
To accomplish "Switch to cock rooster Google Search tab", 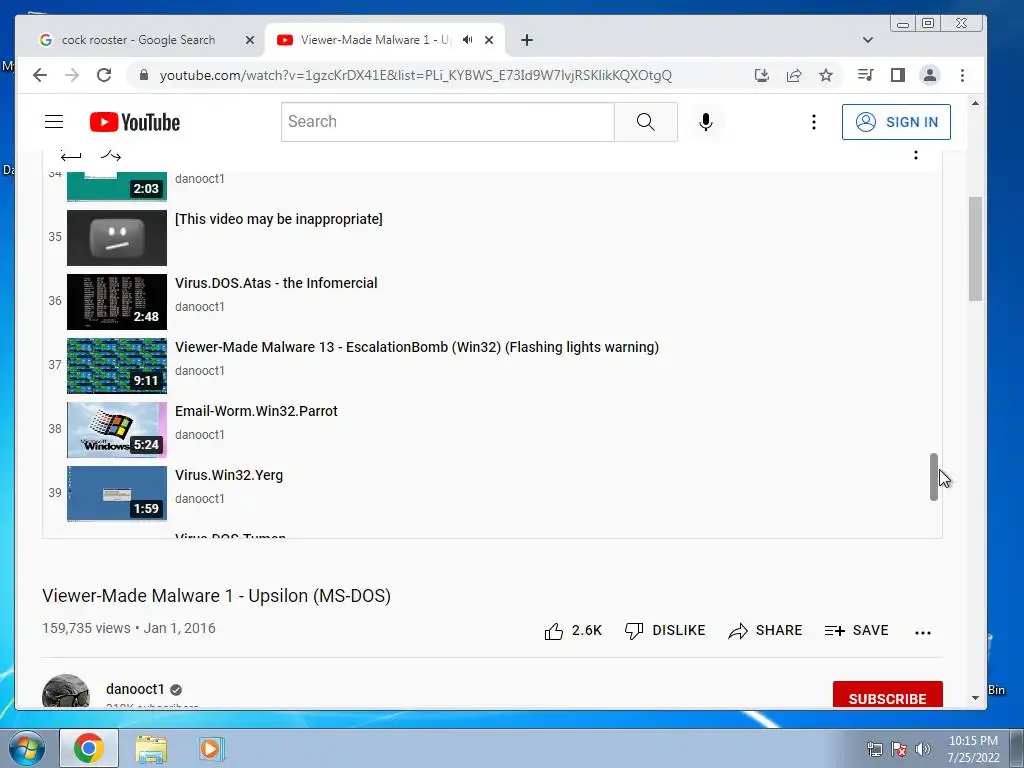I will coord(138,40).
